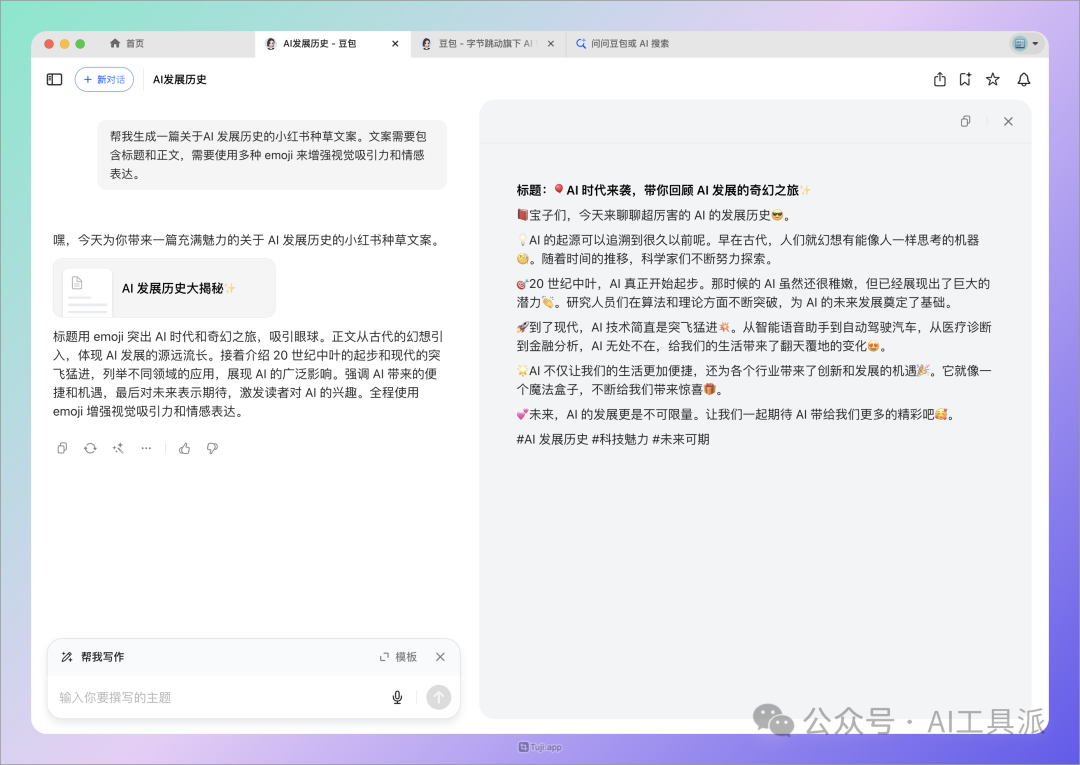Image resolution: width=1080 pixels, height=765 pixels.
Task: Dislike the response with thumbs down
Action: tap(212, 449)
